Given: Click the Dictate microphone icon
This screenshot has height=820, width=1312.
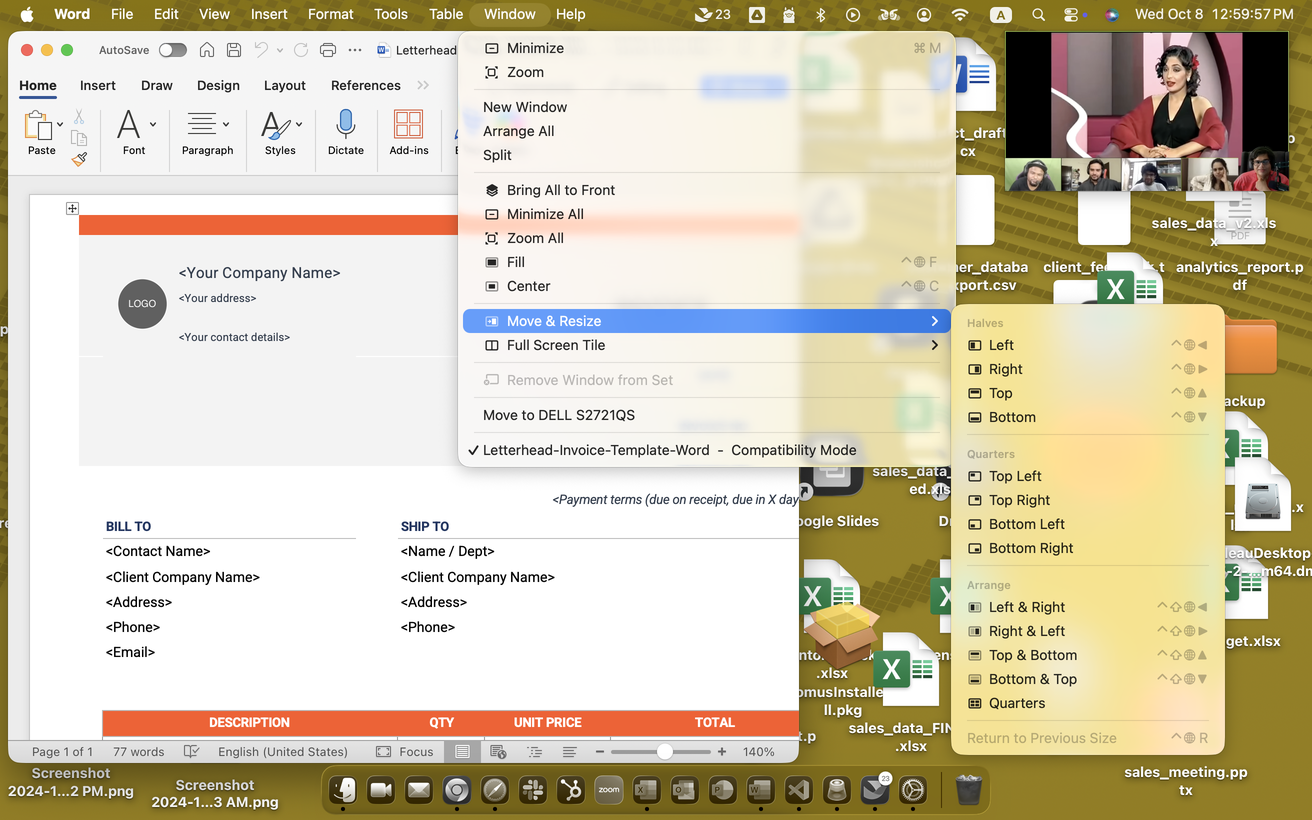Looking at the screenshot, I should [x=345, y=132].
